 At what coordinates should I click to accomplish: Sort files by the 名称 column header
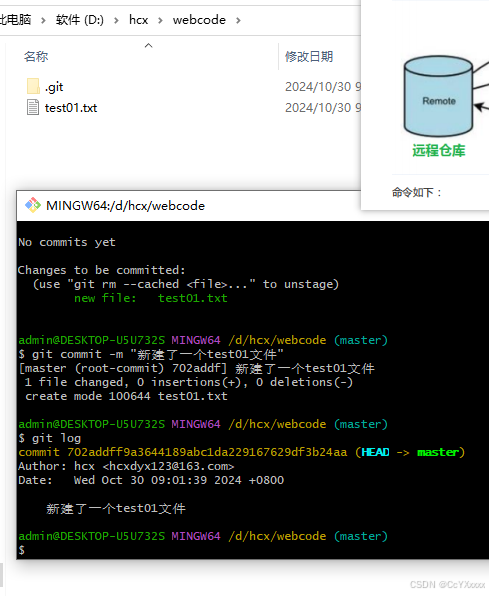(x=36, y=57)
